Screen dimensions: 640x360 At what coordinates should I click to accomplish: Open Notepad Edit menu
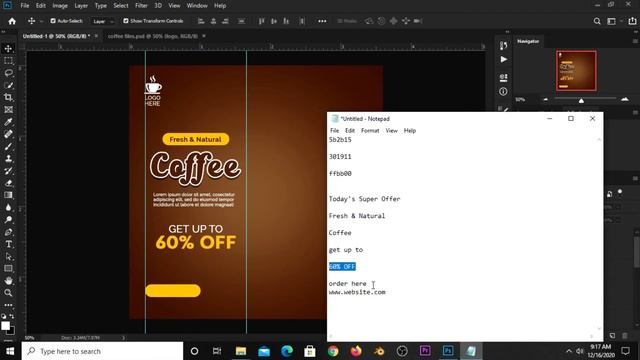click(x=350, y=131)
